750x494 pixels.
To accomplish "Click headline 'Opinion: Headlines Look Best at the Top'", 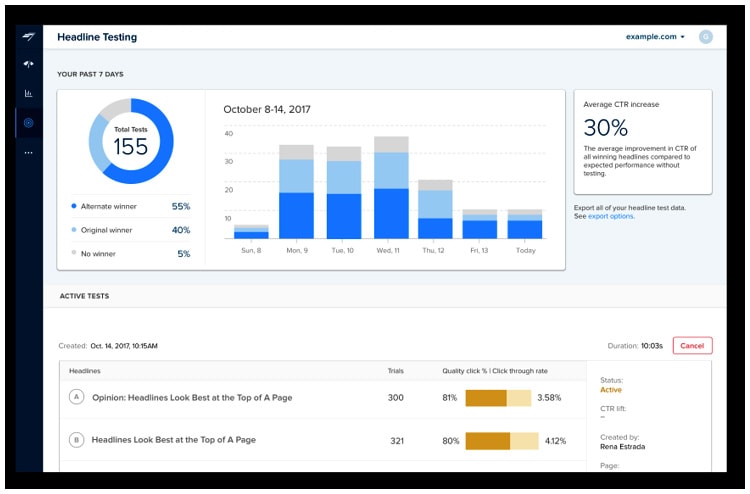I will click(192, 397).
